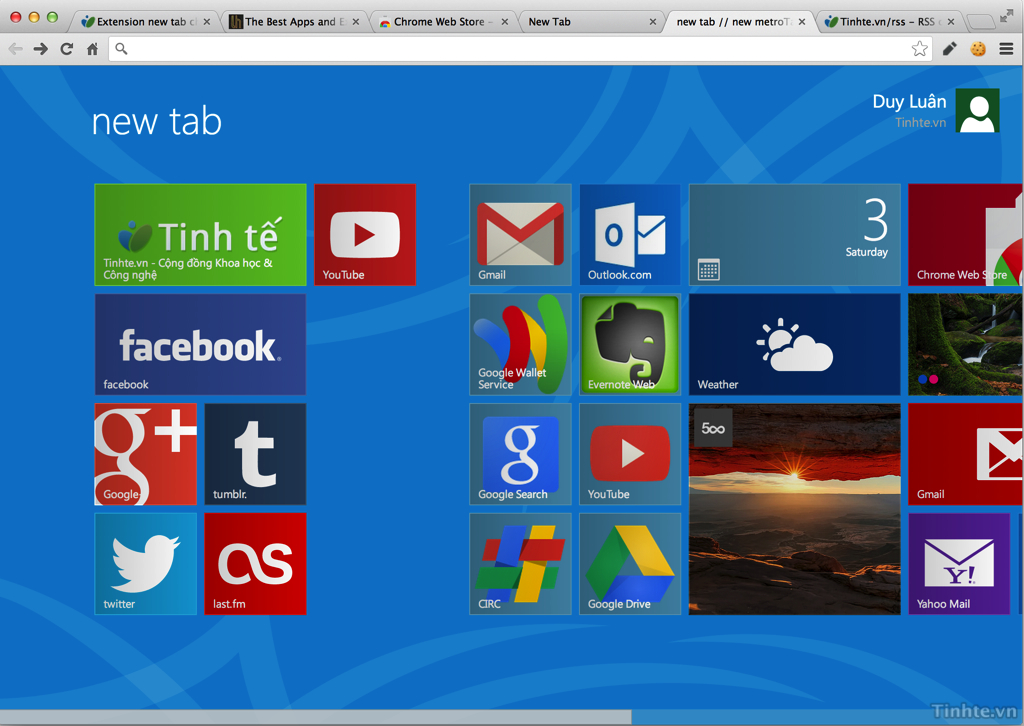
Task: Click the pencil edit extension icon
Action: click(x=950, y=49)
